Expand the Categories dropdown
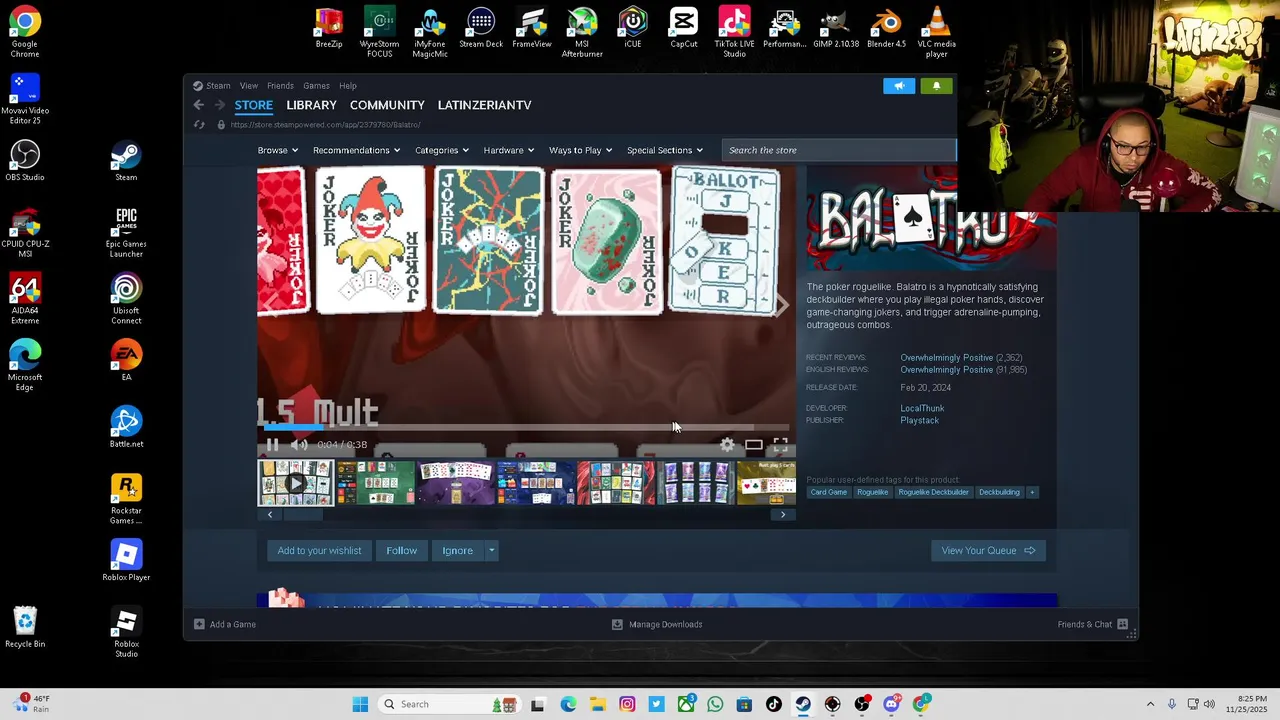1280x720 pixels. click(x=442, y=150)
